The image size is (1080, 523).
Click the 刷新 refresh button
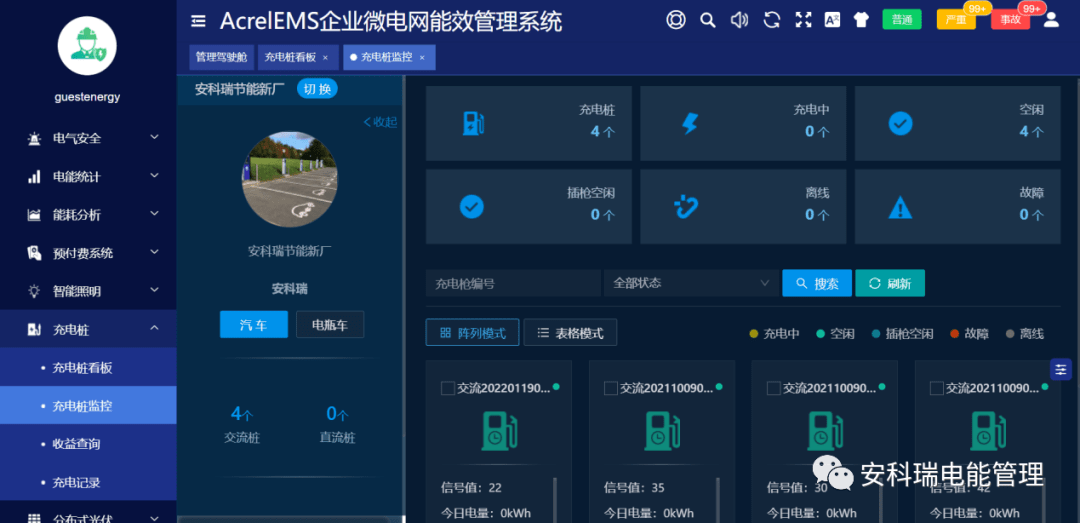coord(890,283)
